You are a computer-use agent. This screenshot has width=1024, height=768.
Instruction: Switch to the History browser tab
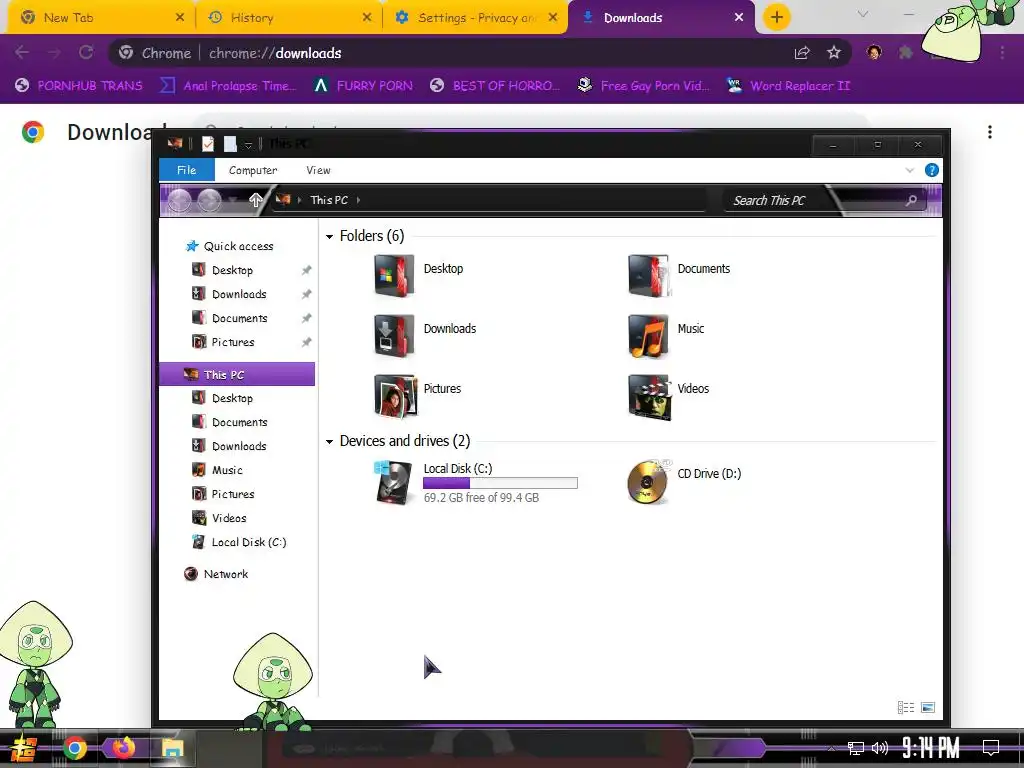(289, 18)
